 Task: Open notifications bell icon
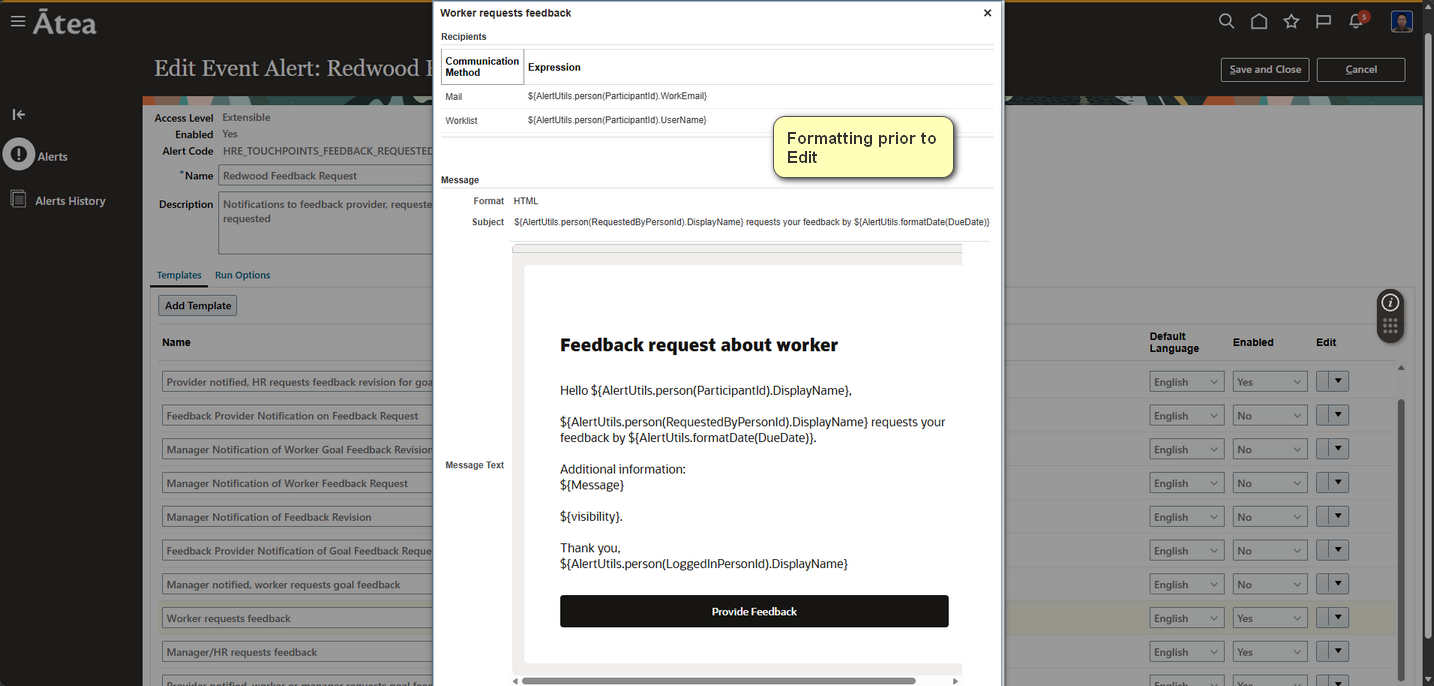[x=1357, y=21]
